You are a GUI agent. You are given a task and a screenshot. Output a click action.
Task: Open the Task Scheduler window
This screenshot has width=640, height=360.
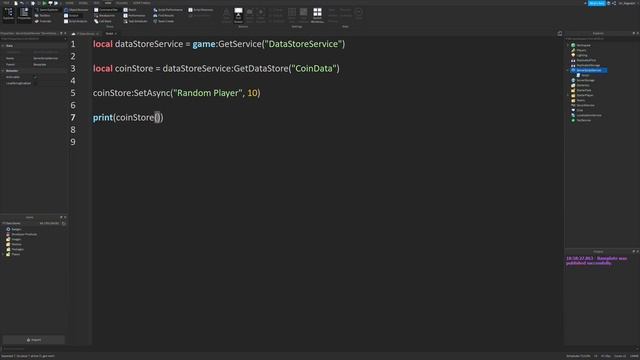(x=136, y=21)
